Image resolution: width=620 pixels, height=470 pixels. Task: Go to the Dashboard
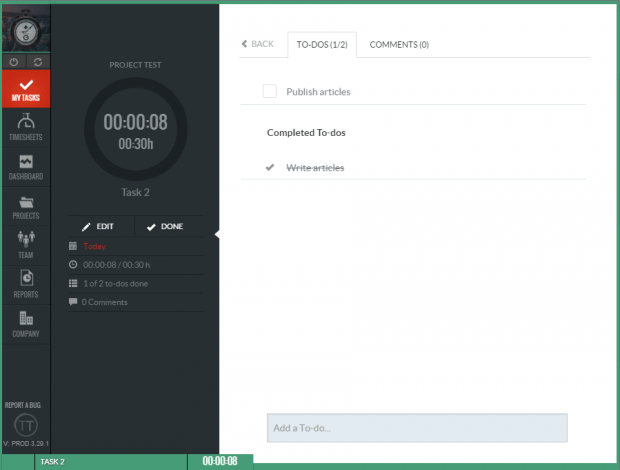click(26, 167)
